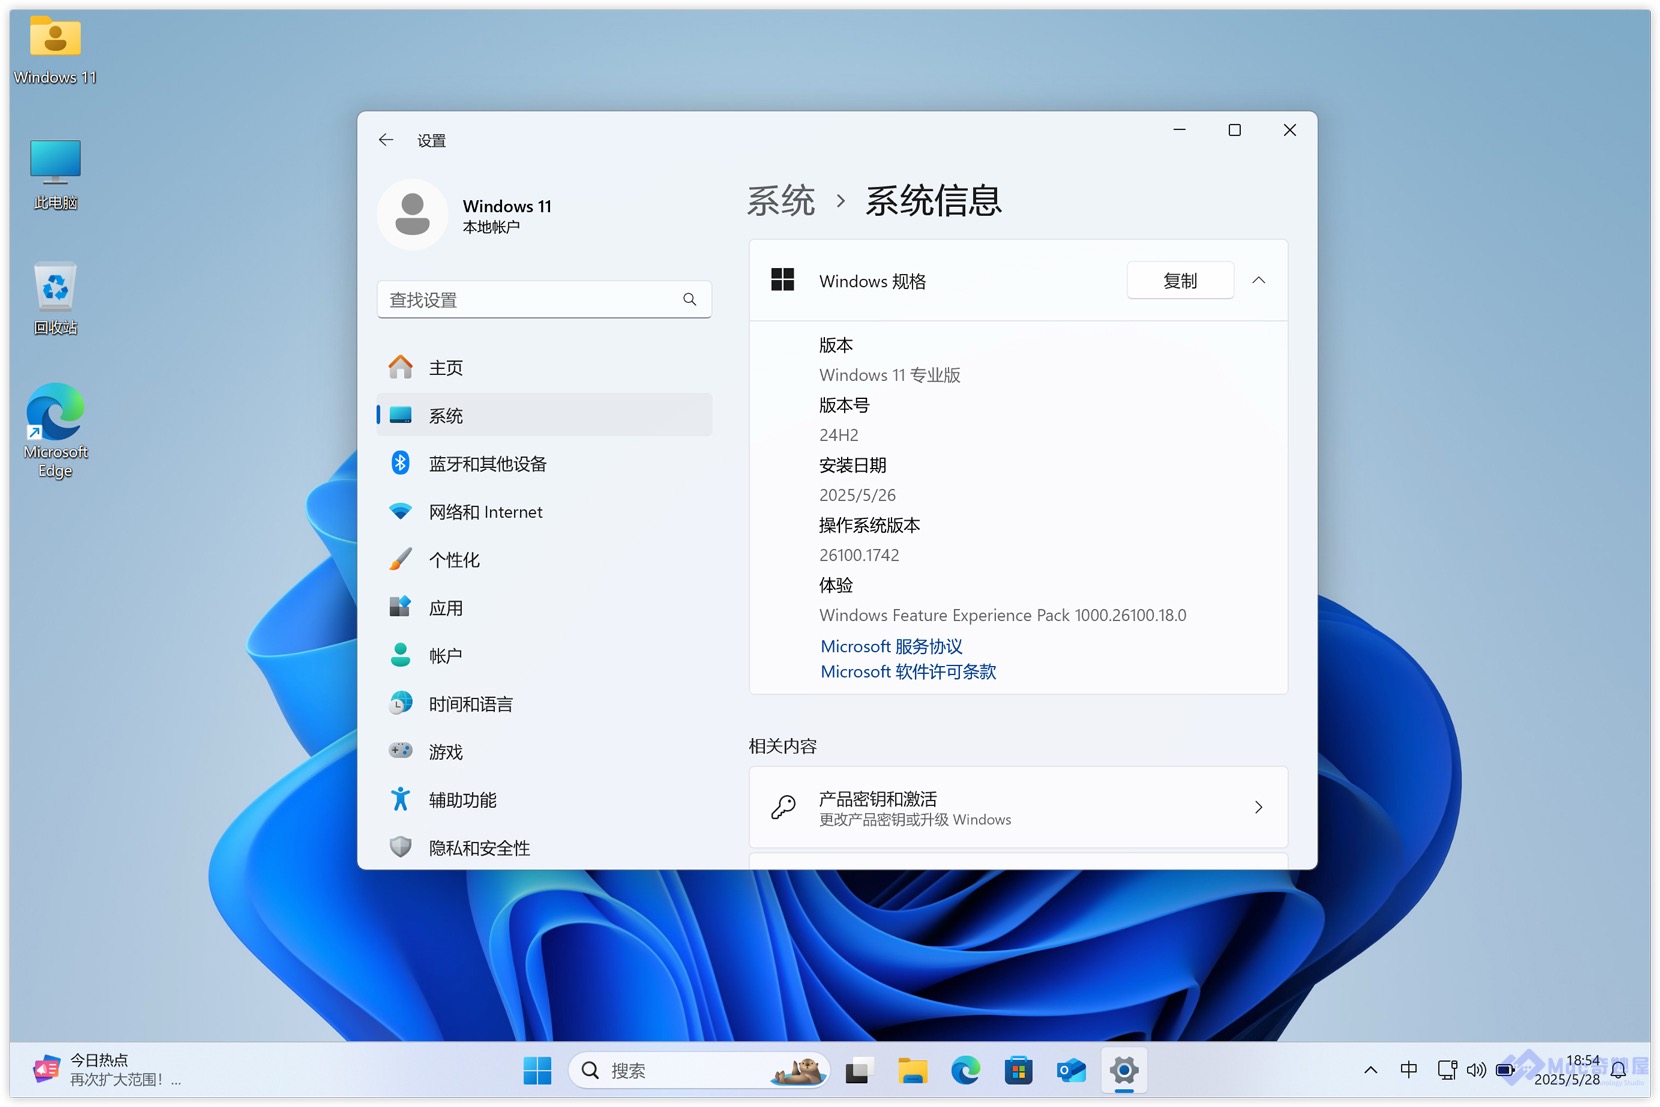
Task: Open the volume icon in system tray
Action: (x=1476, y=1070)
